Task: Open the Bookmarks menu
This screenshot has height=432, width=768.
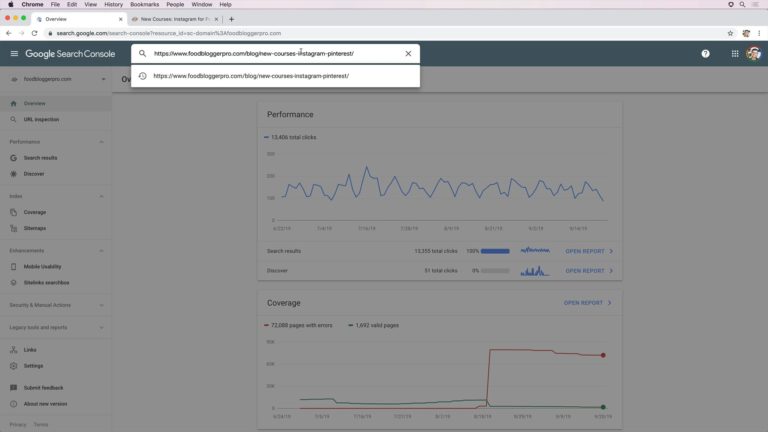Action: point(144,4)
